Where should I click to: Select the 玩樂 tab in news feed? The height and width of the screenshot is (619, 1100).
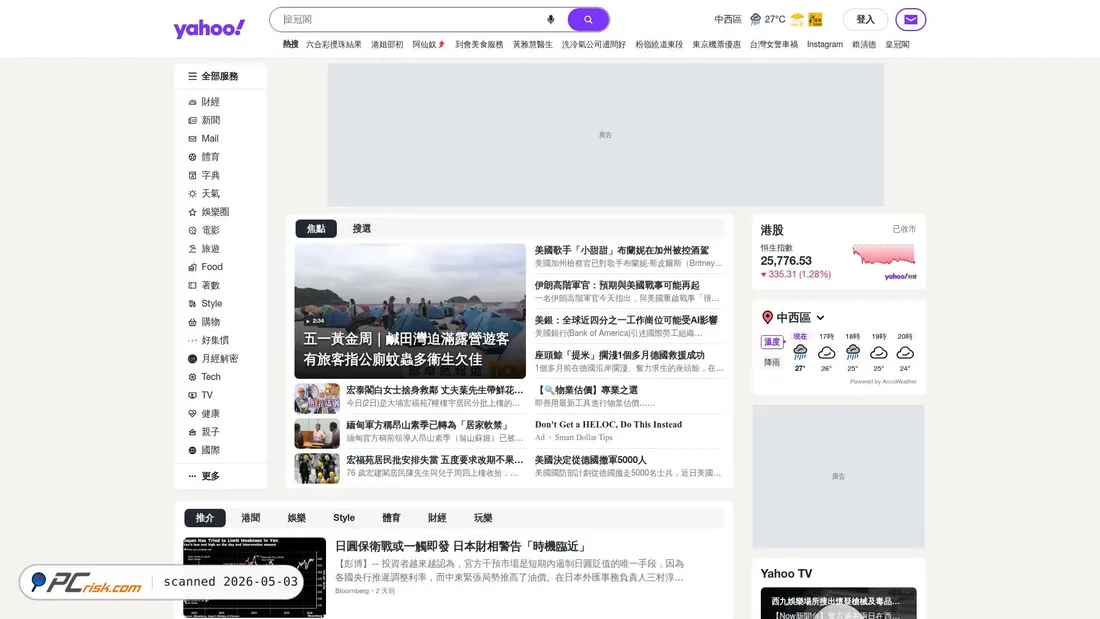483,518
